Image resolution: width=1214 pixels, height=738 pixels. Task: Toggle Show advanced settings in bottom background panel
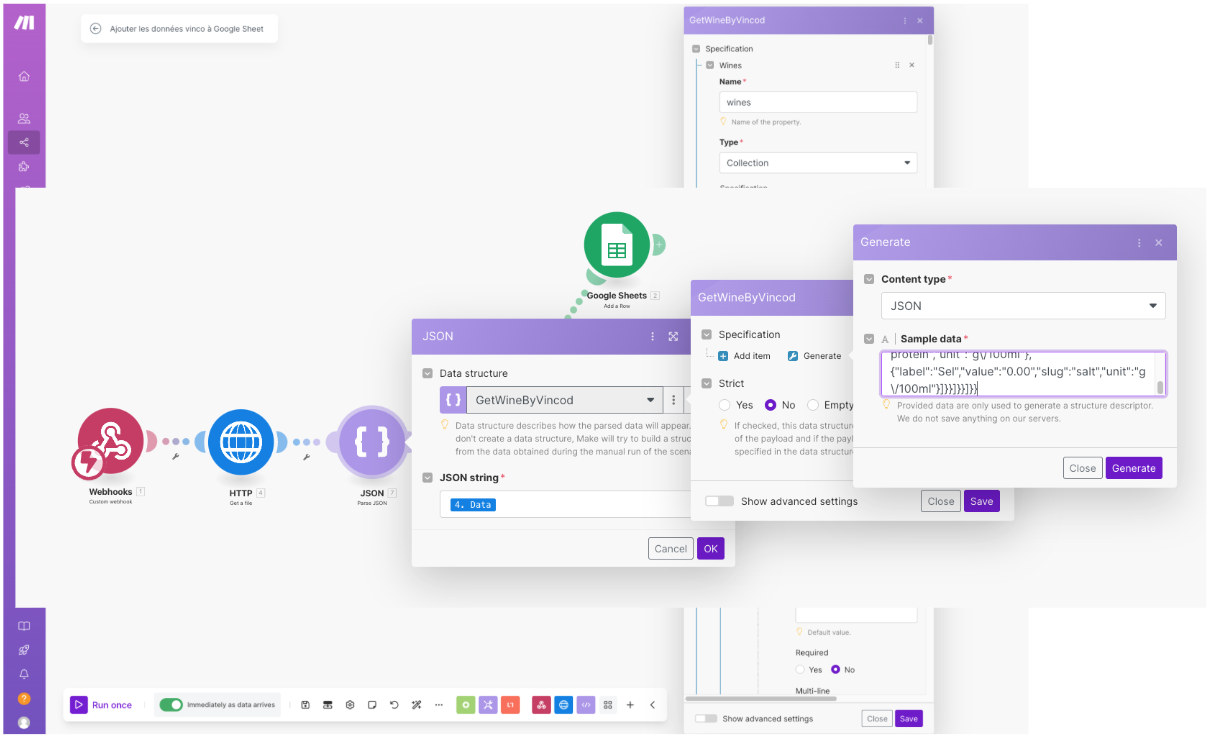706,718
